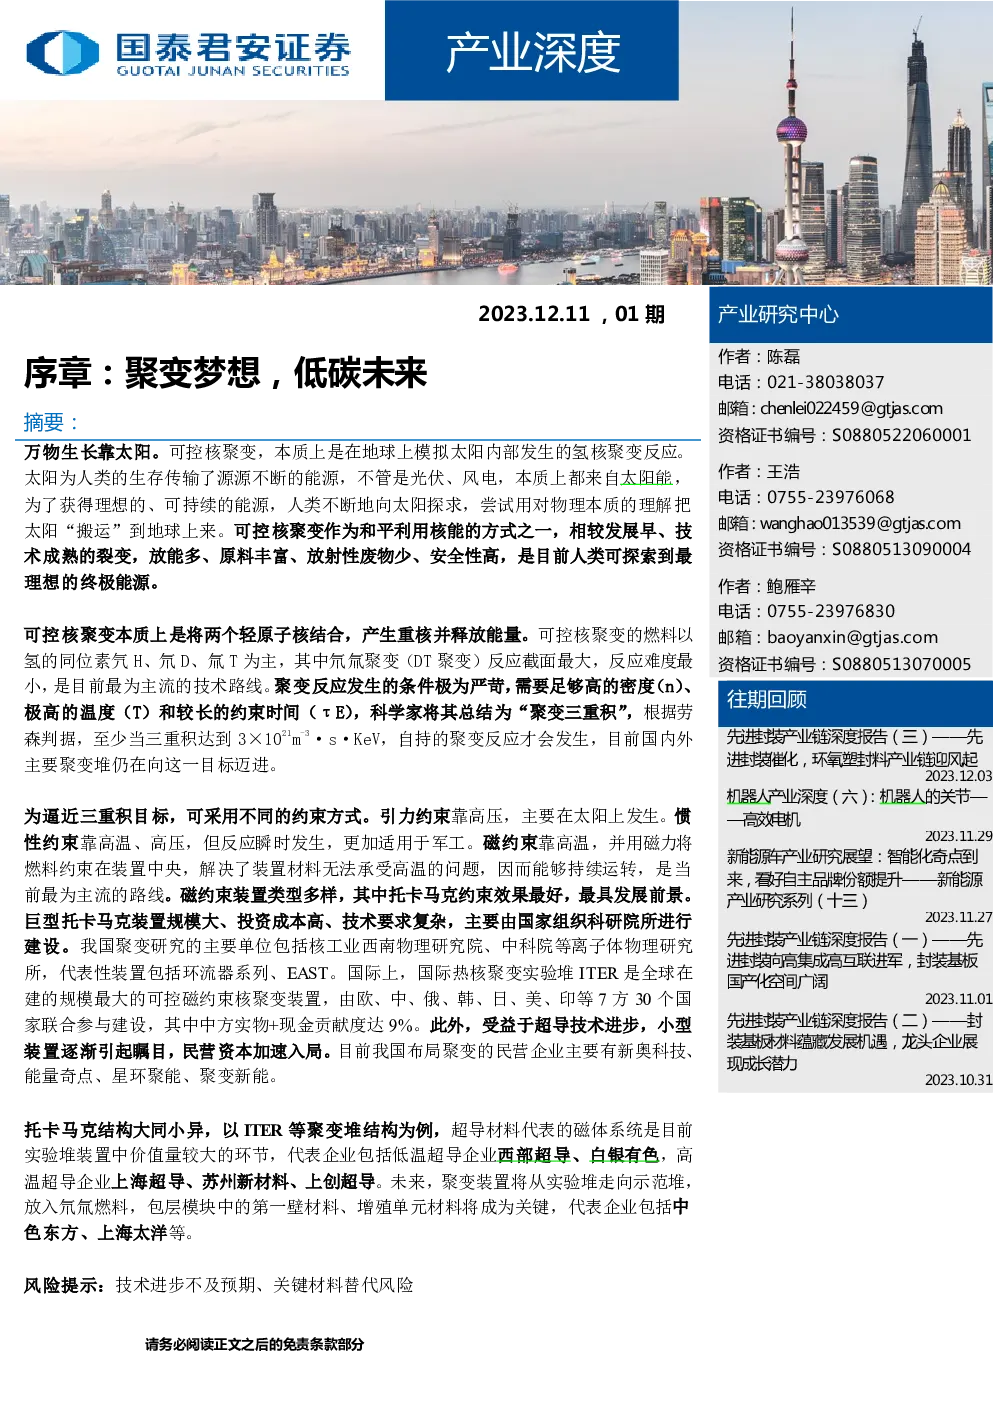Click paragraph starting 托卡马克结构大同小异
Screen dimensions: 993x1404
point(358,1181)
